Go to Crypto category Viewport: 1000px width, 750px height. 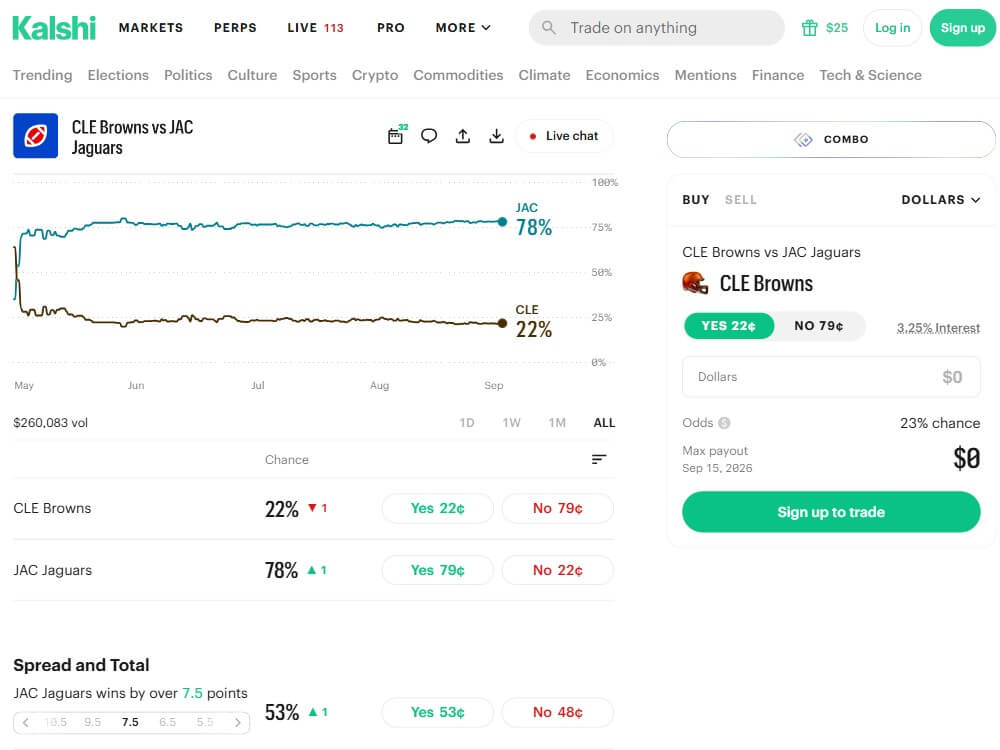375,75
